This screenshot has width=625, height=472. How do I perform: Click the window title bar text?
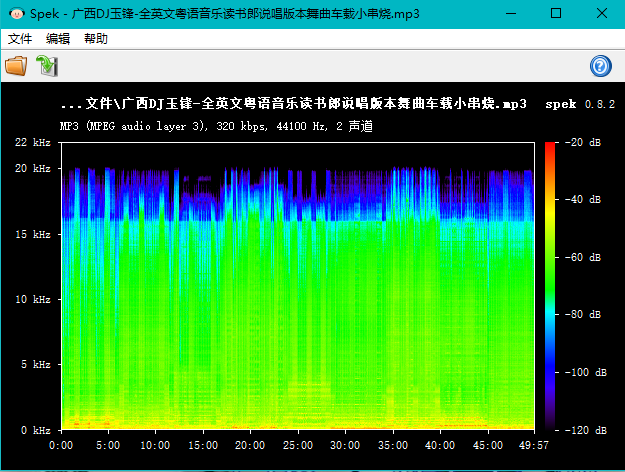[225, 14]
